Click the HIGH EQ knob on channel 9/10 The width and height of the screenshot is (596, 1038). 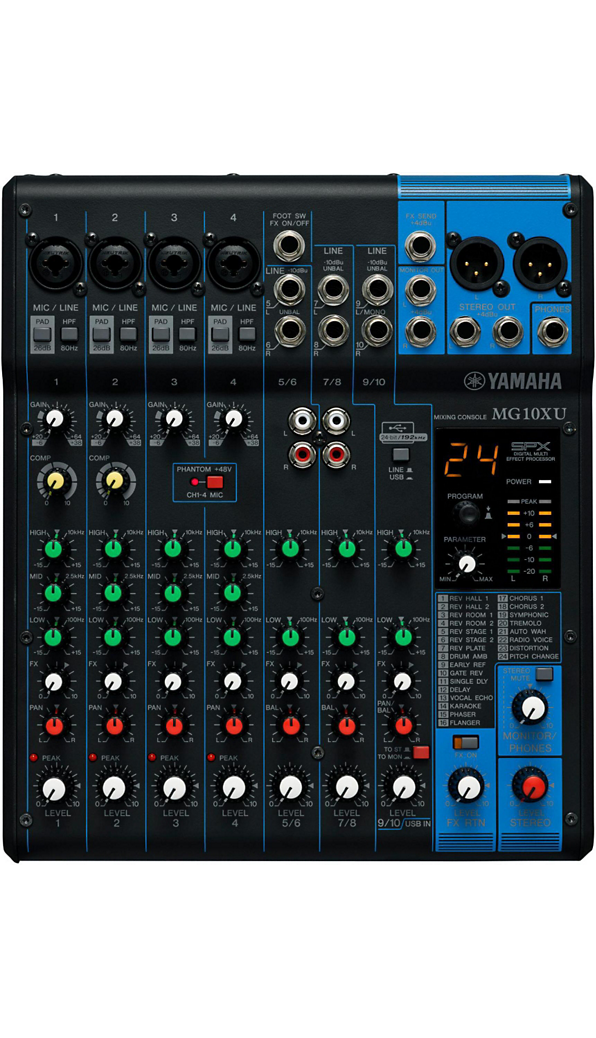point(402,549)
